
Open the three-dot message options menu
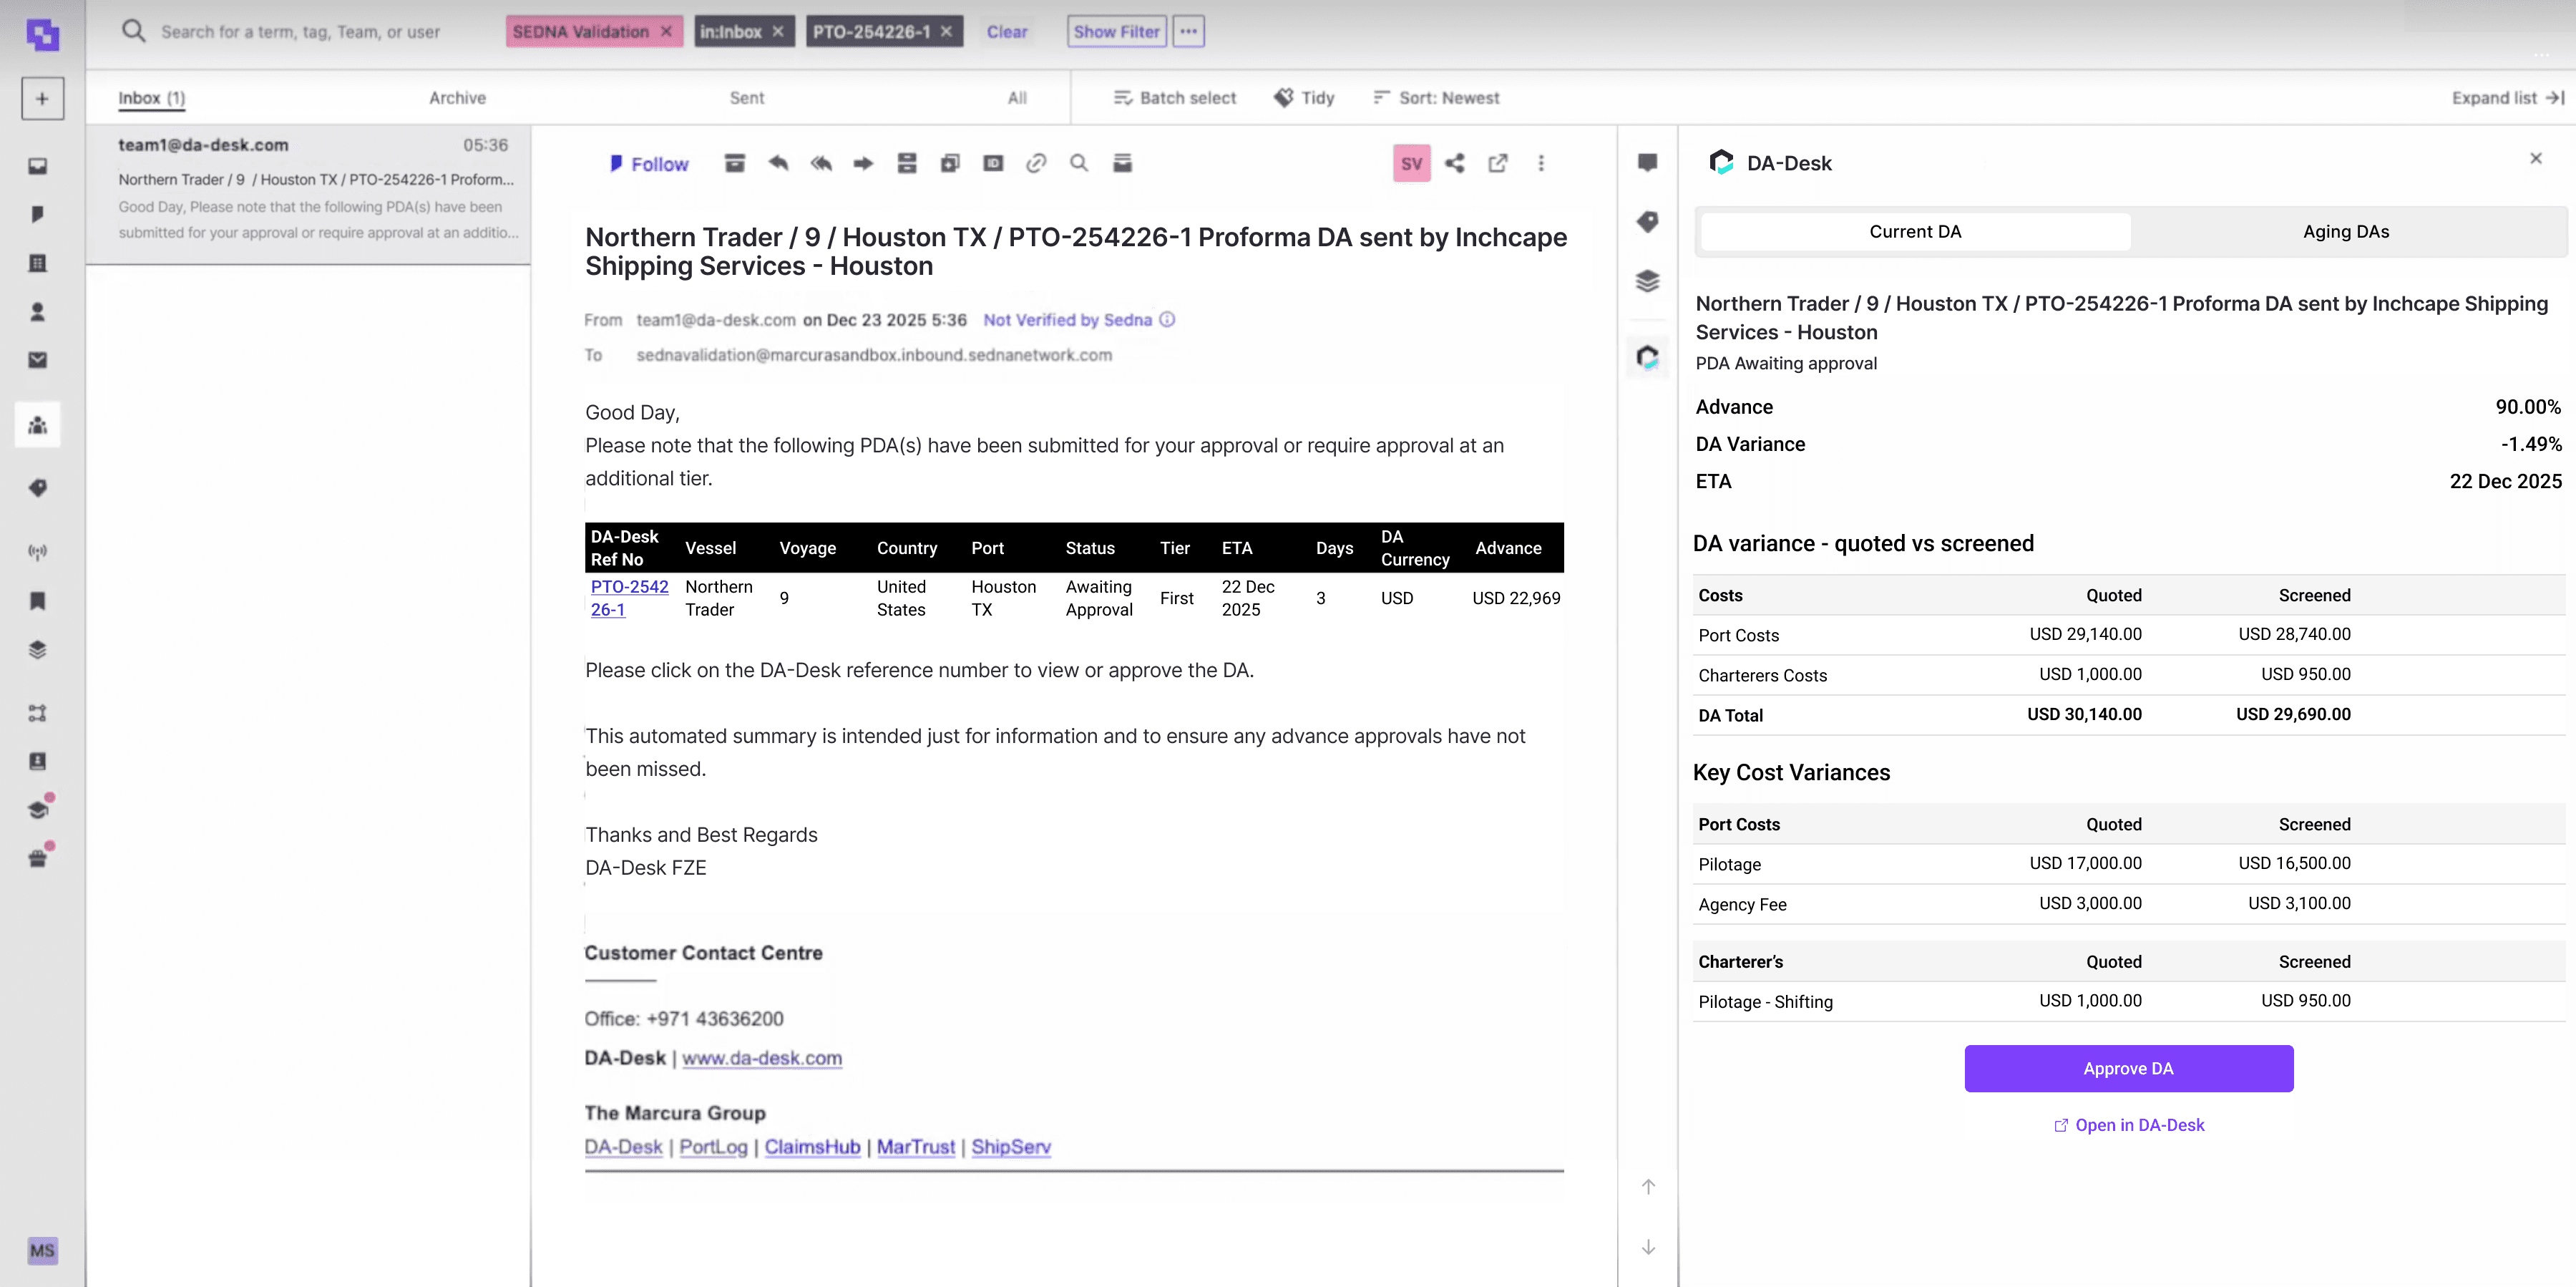pos(1541,163)
